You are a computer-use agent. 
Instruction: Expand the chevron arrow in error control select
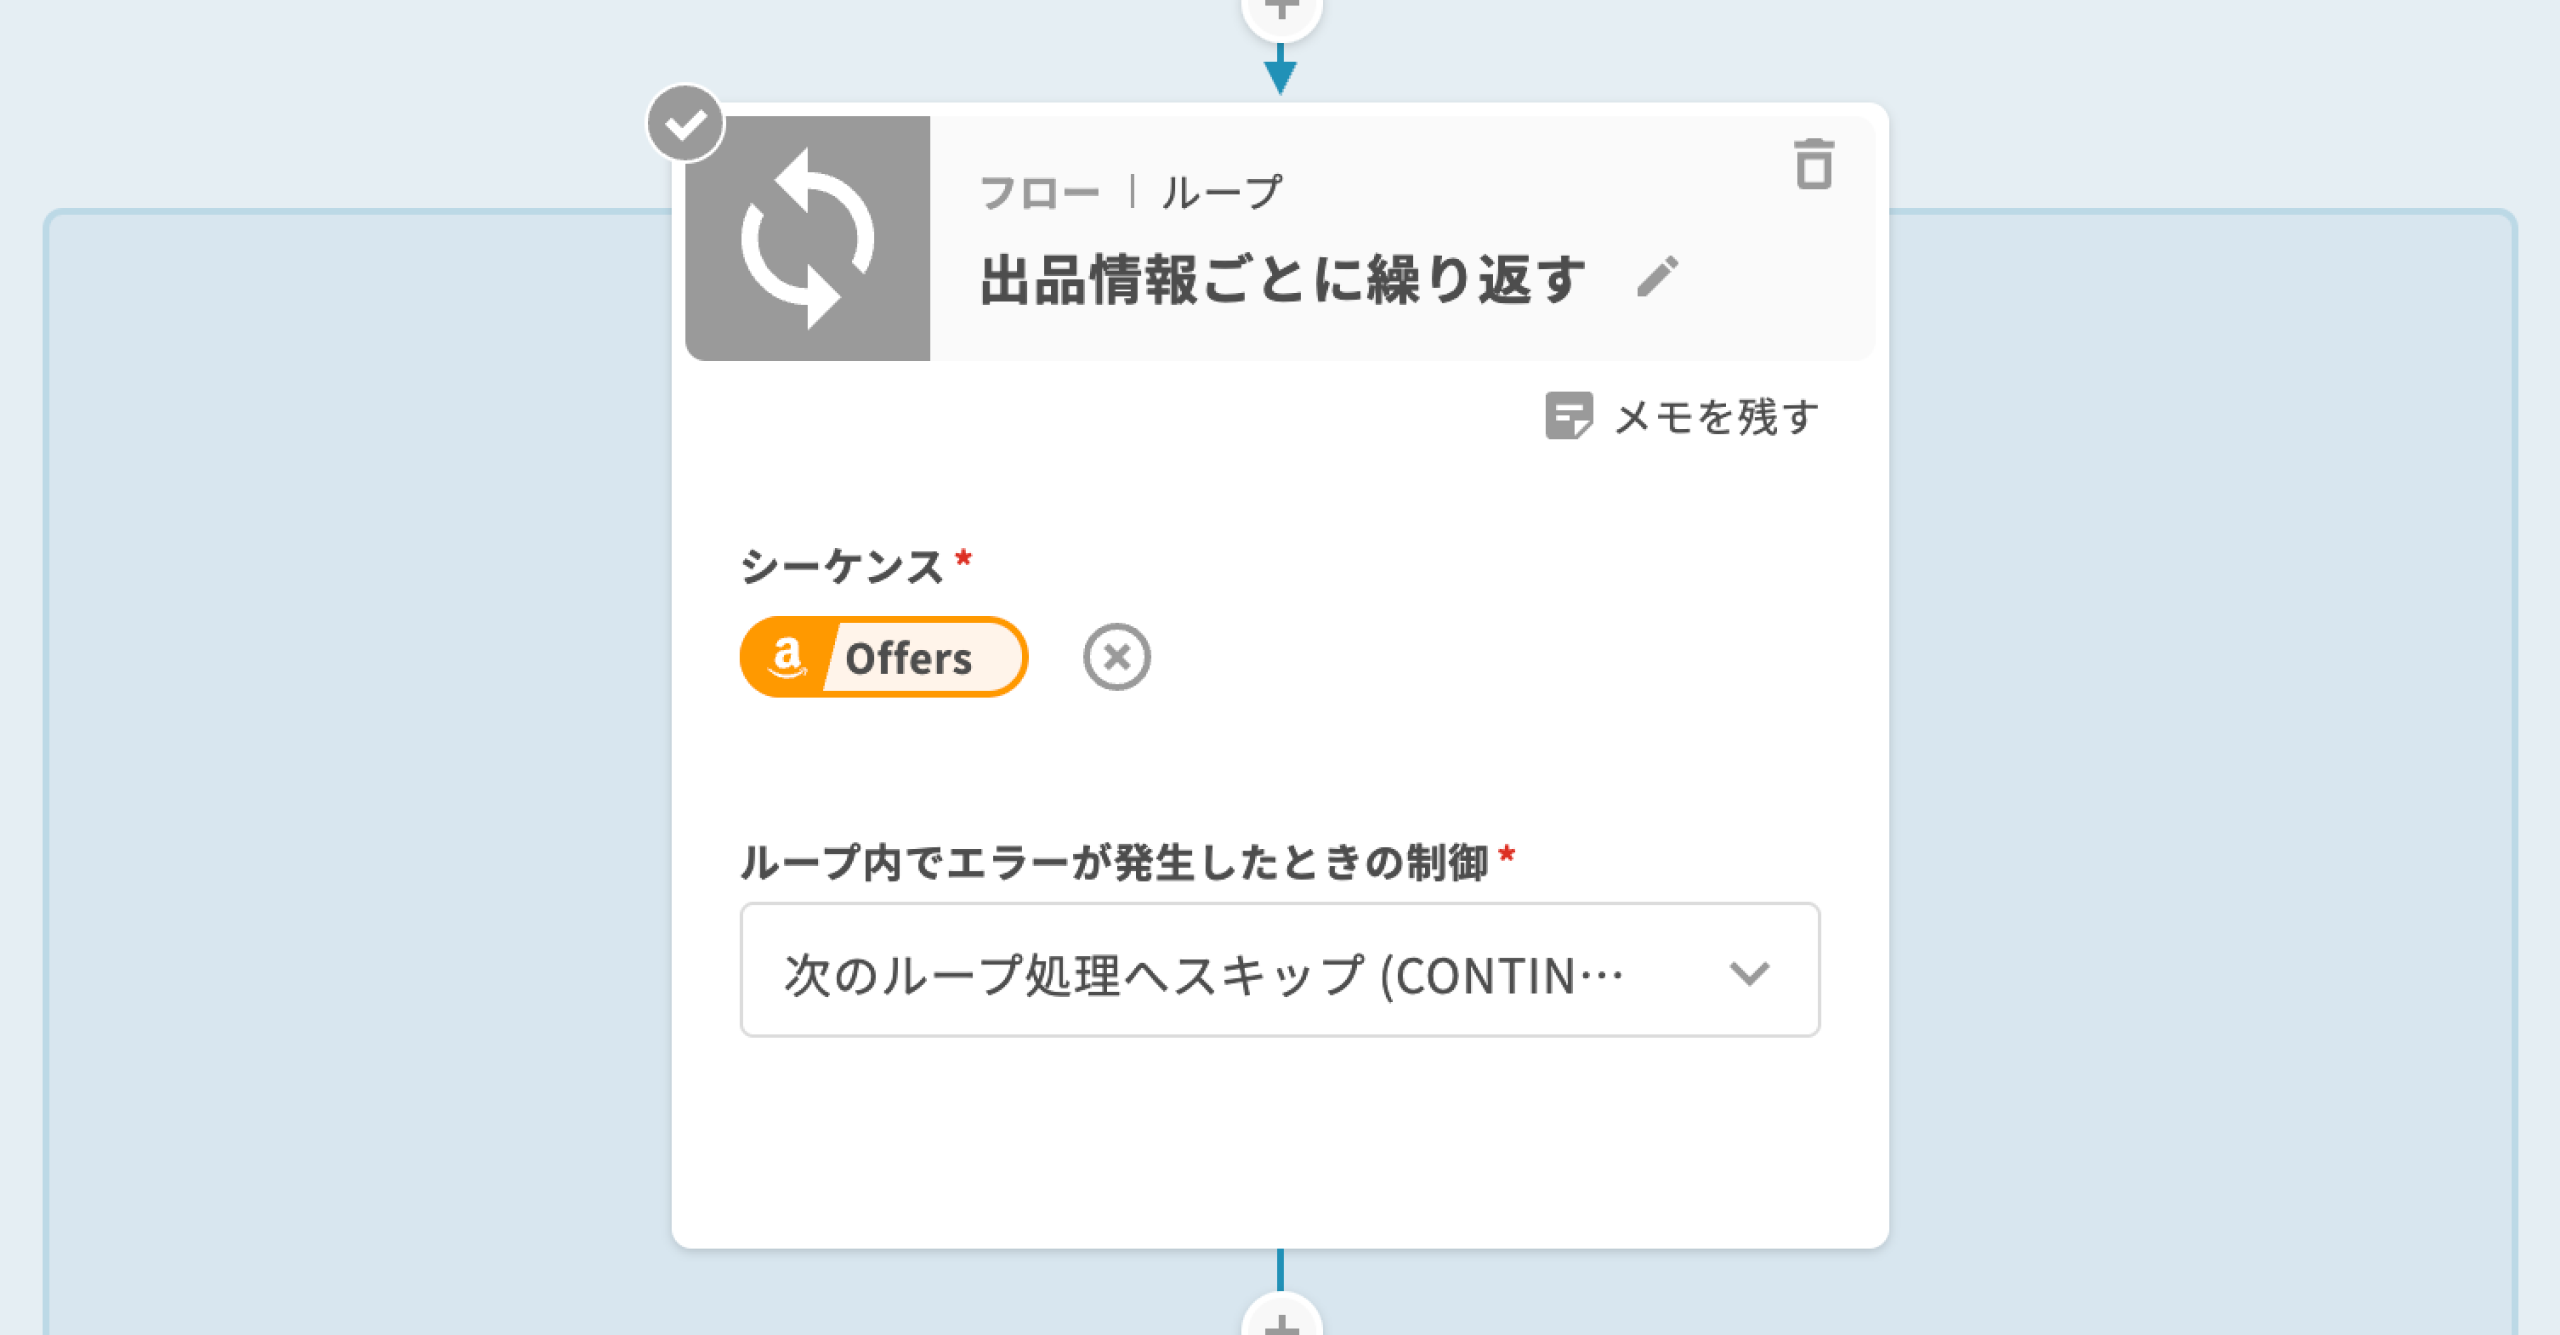click(1749, 972)
